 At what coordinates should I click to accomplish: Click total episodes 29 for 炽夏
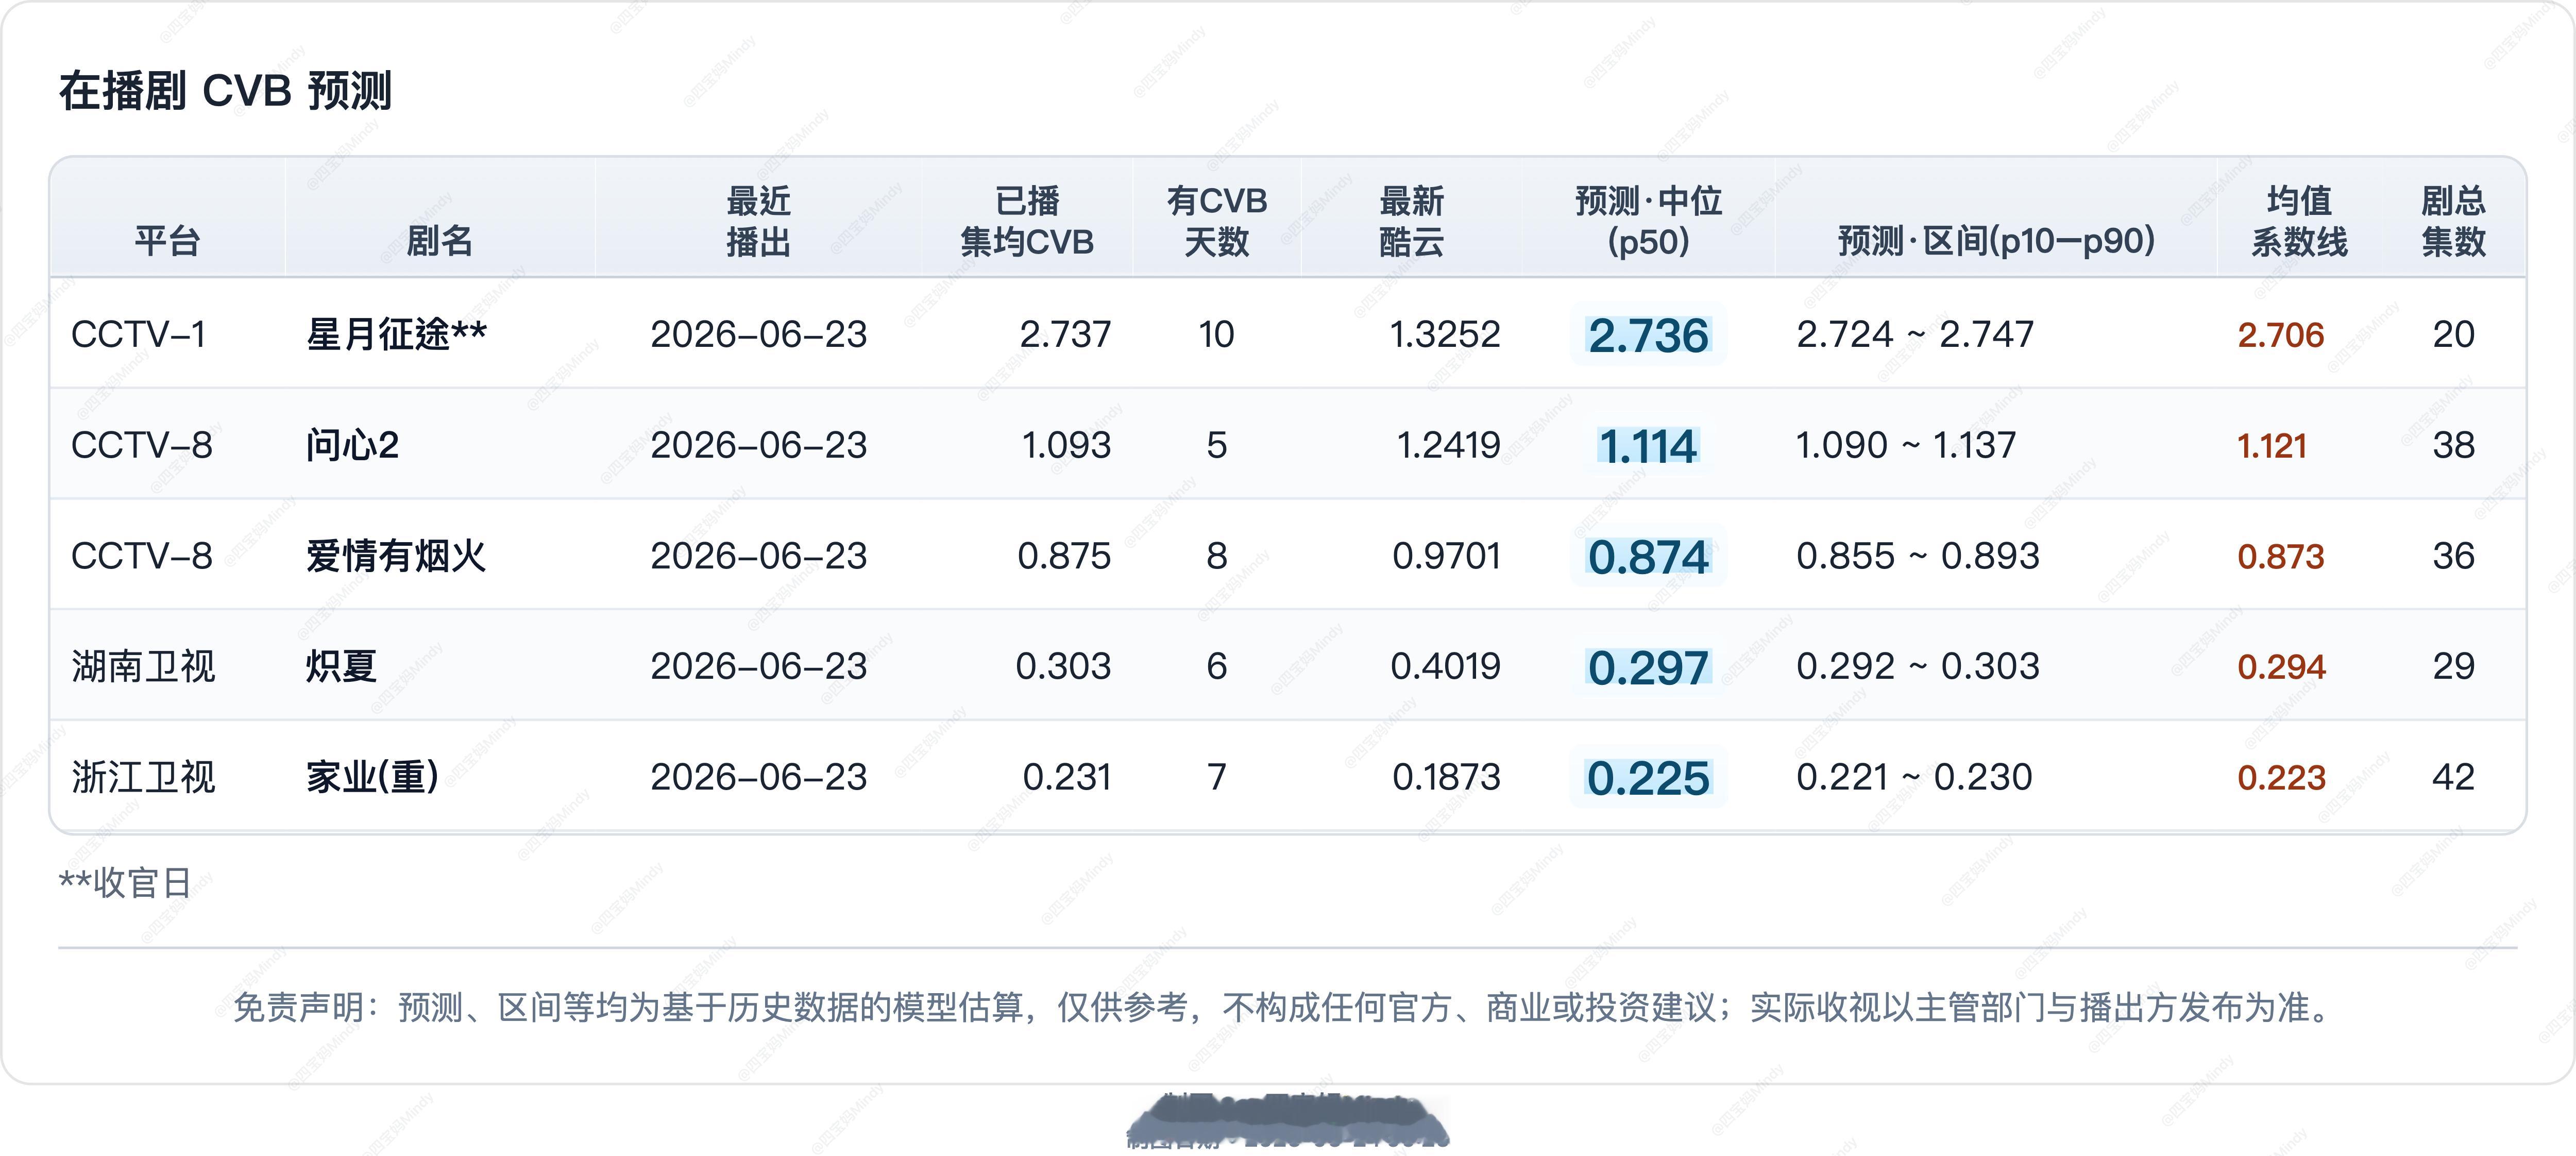(x=2453, y=666)
